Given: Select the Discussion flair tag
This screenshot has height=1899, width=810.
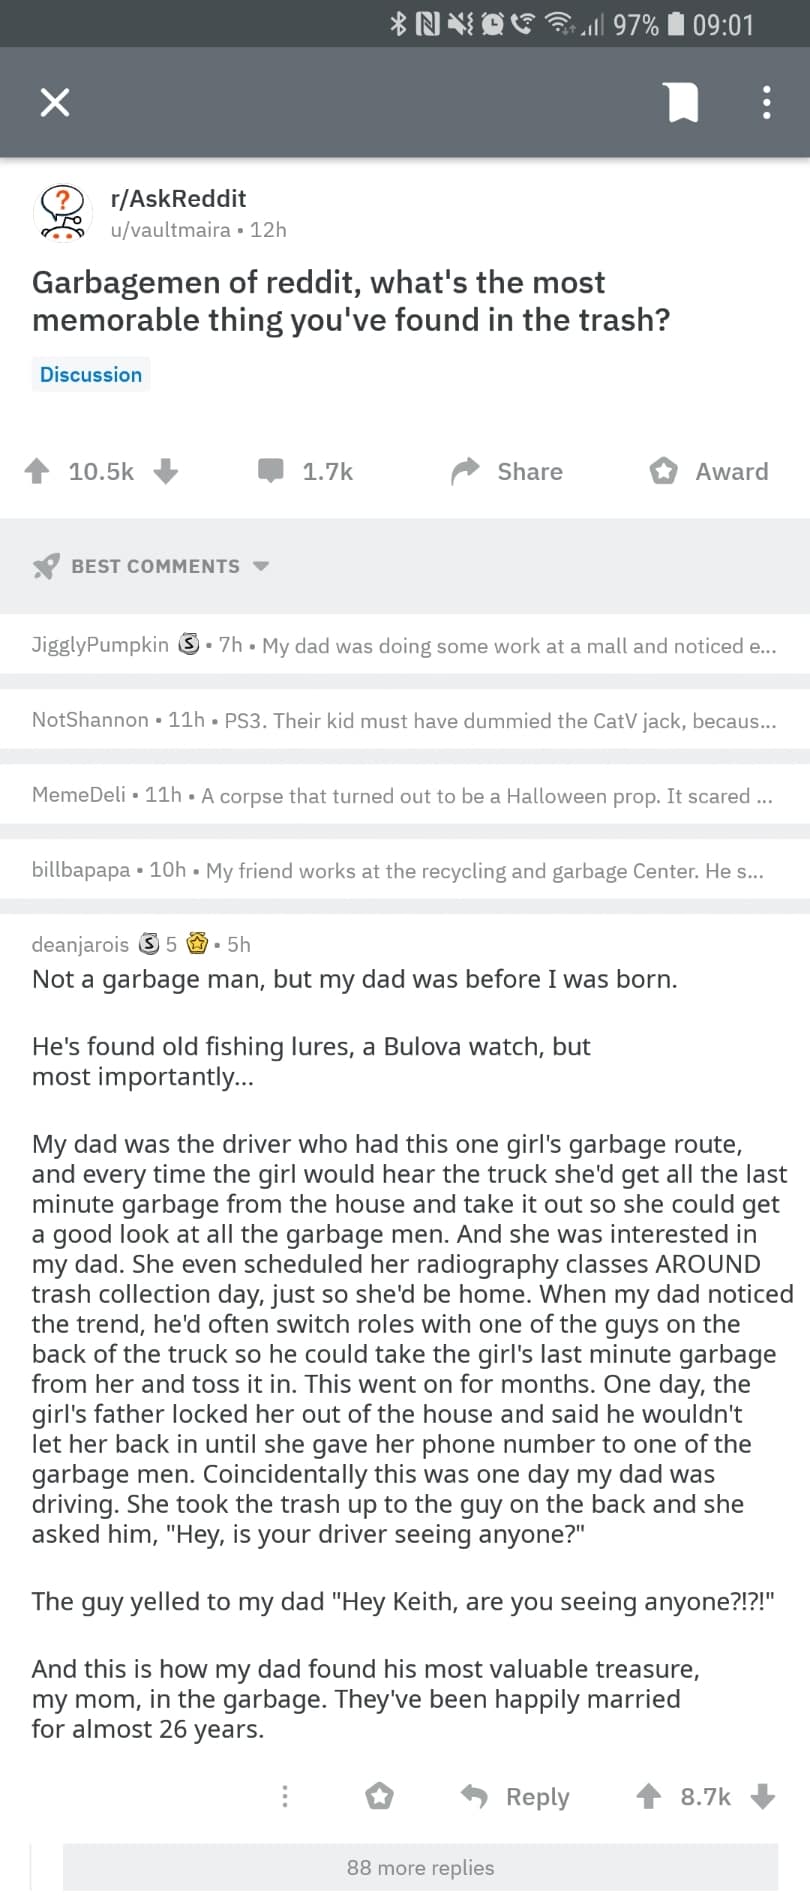Looking at the screenshot, I should tap(91, 374).
